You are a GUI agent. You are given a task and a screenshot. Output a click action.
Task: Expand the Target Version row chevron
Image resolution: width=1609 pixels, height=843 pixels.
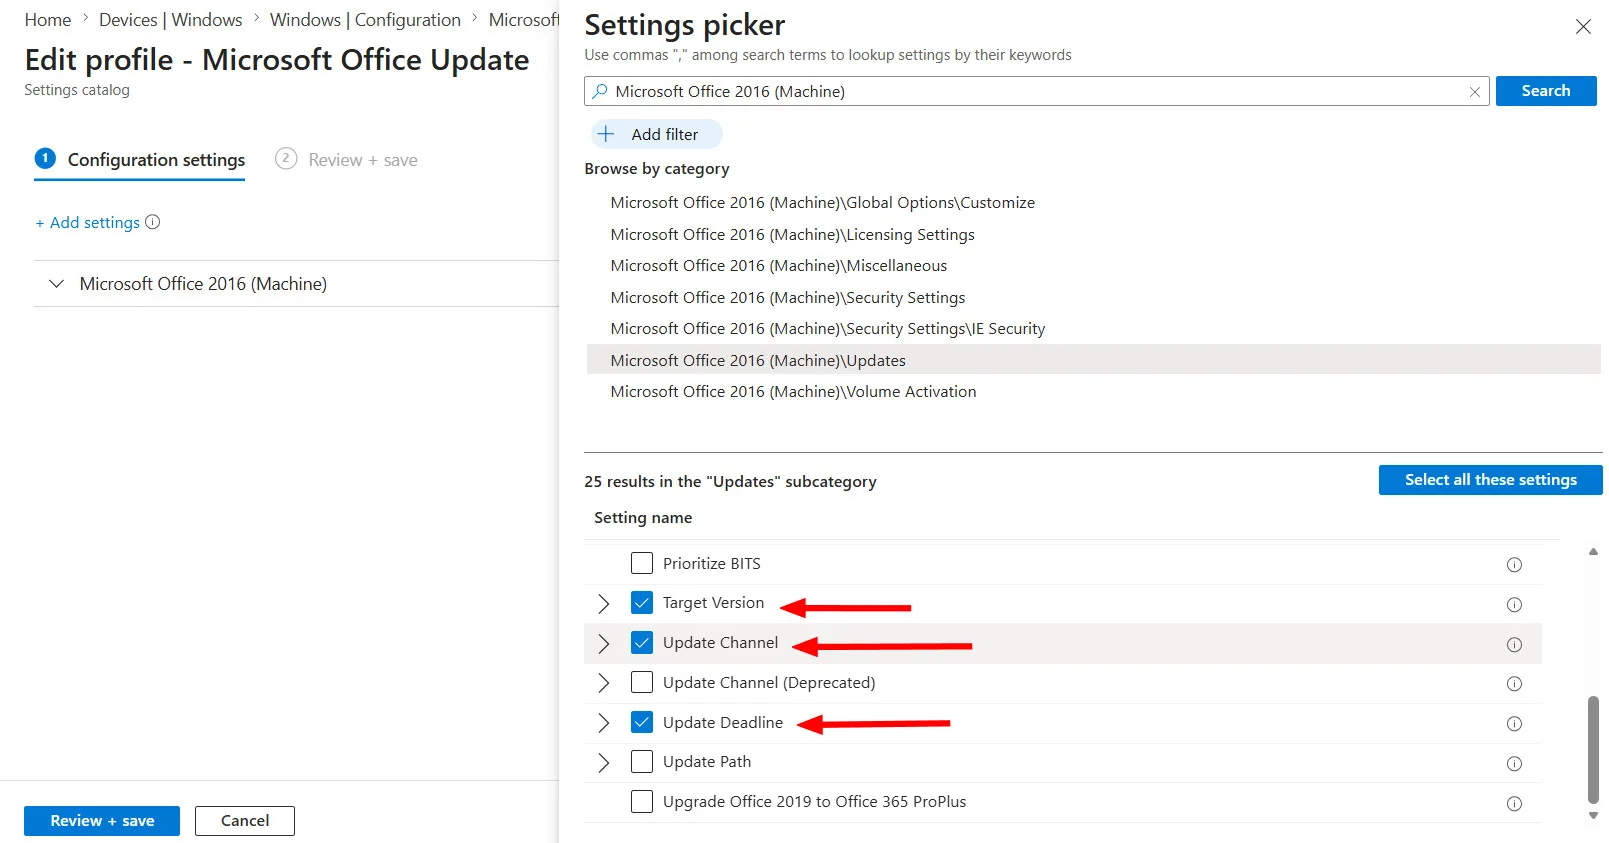tap(603, 604)
